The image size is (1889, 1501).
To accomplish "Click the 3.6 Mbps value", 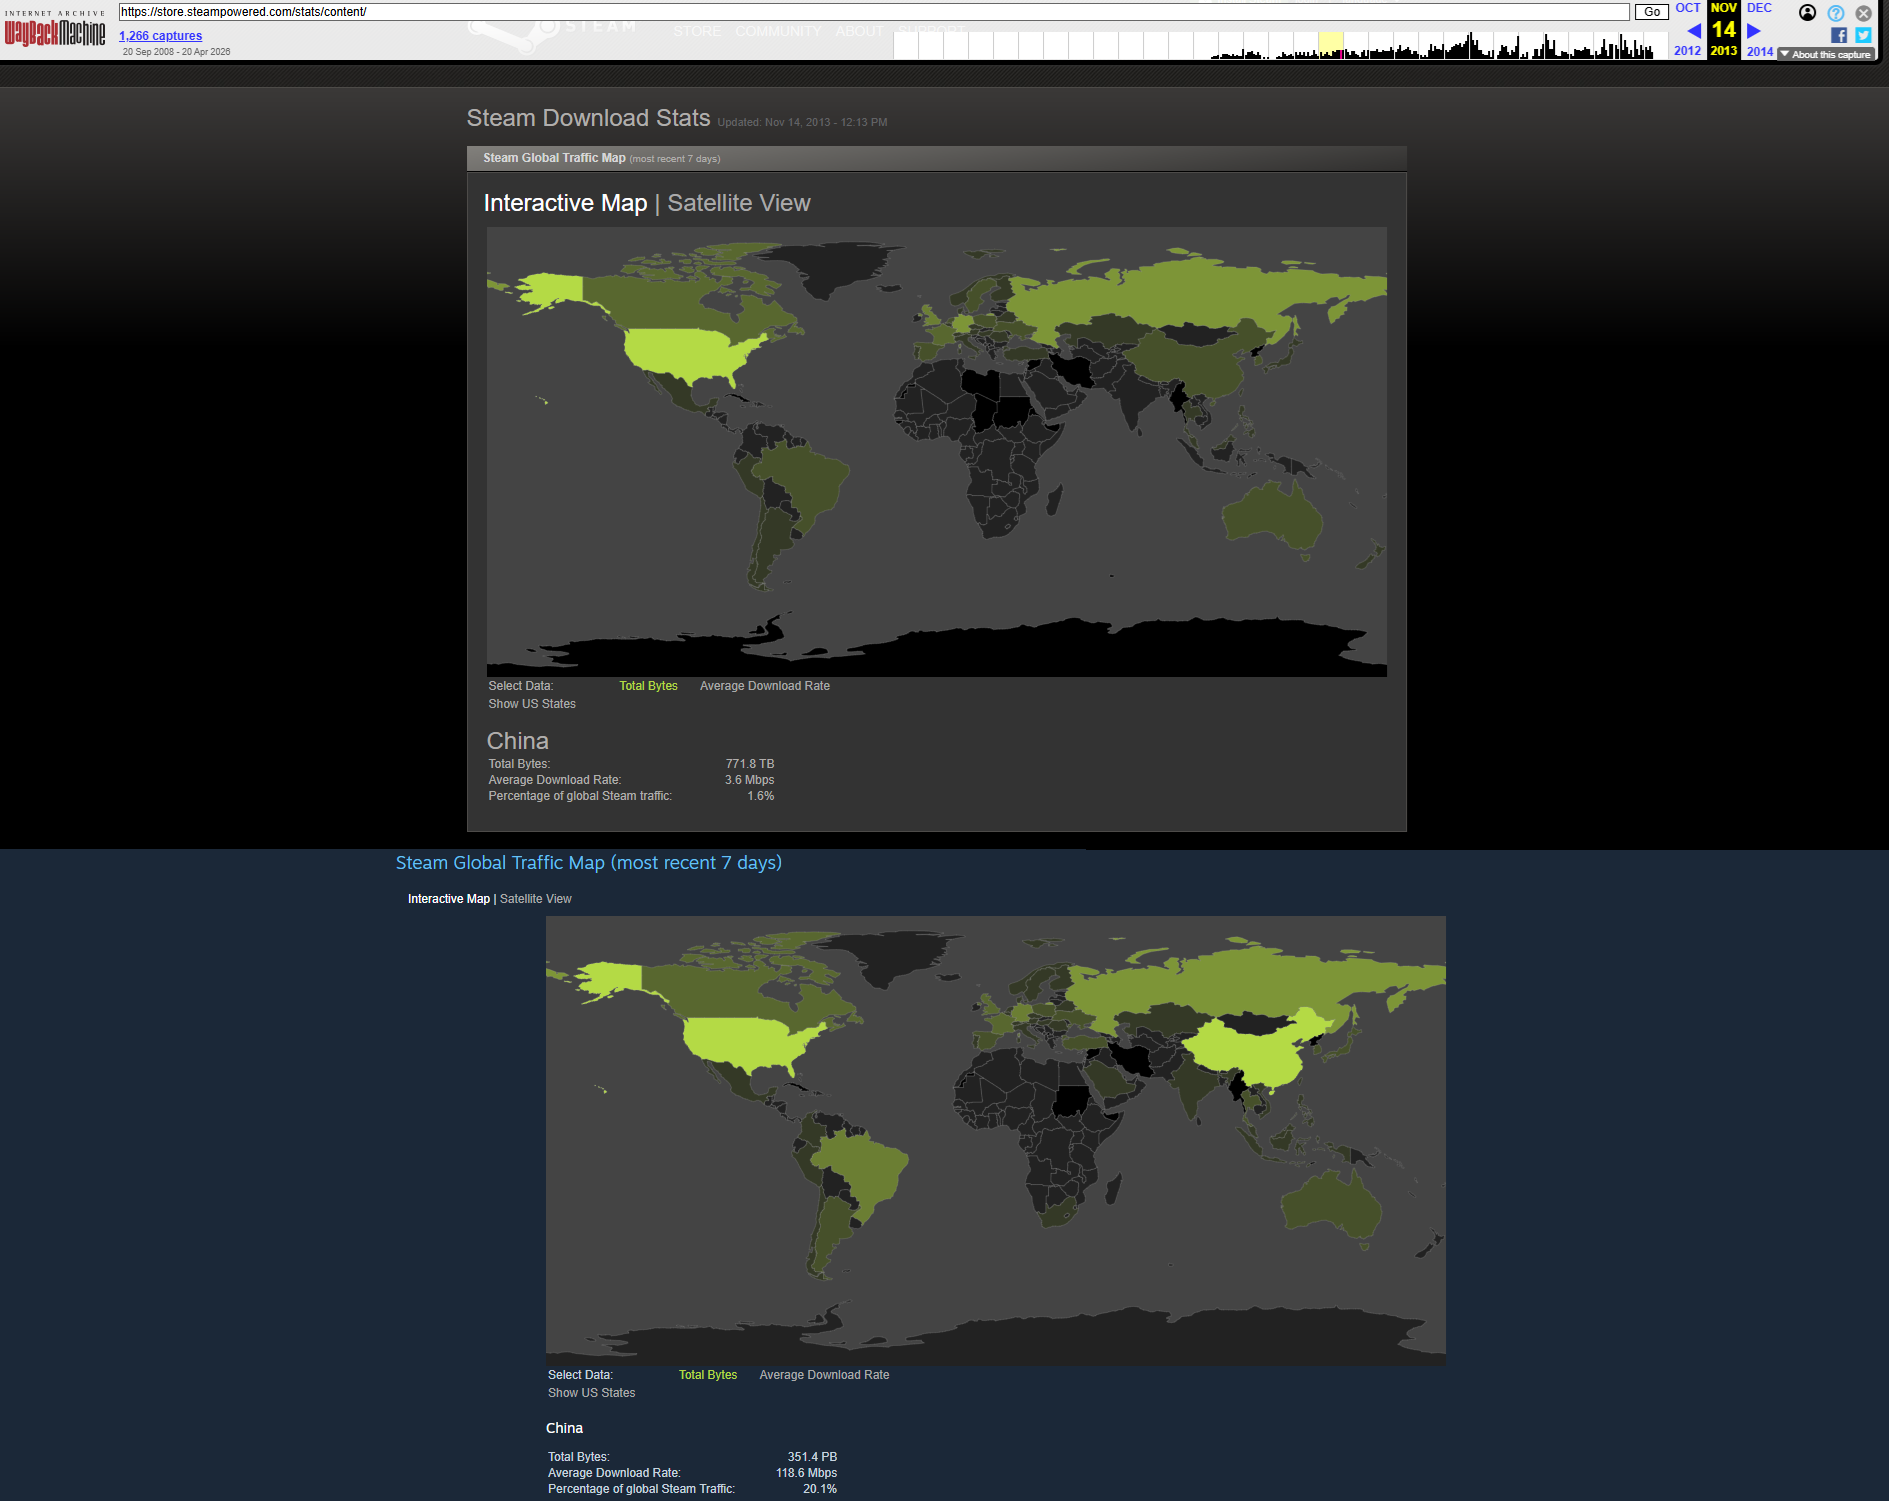I will pyautogui.click(x=750, y=780).
